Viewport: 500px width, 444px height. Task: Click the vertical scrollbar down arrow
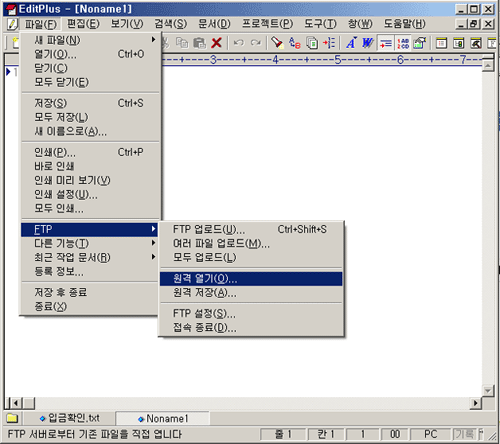(x=488, y=390)
